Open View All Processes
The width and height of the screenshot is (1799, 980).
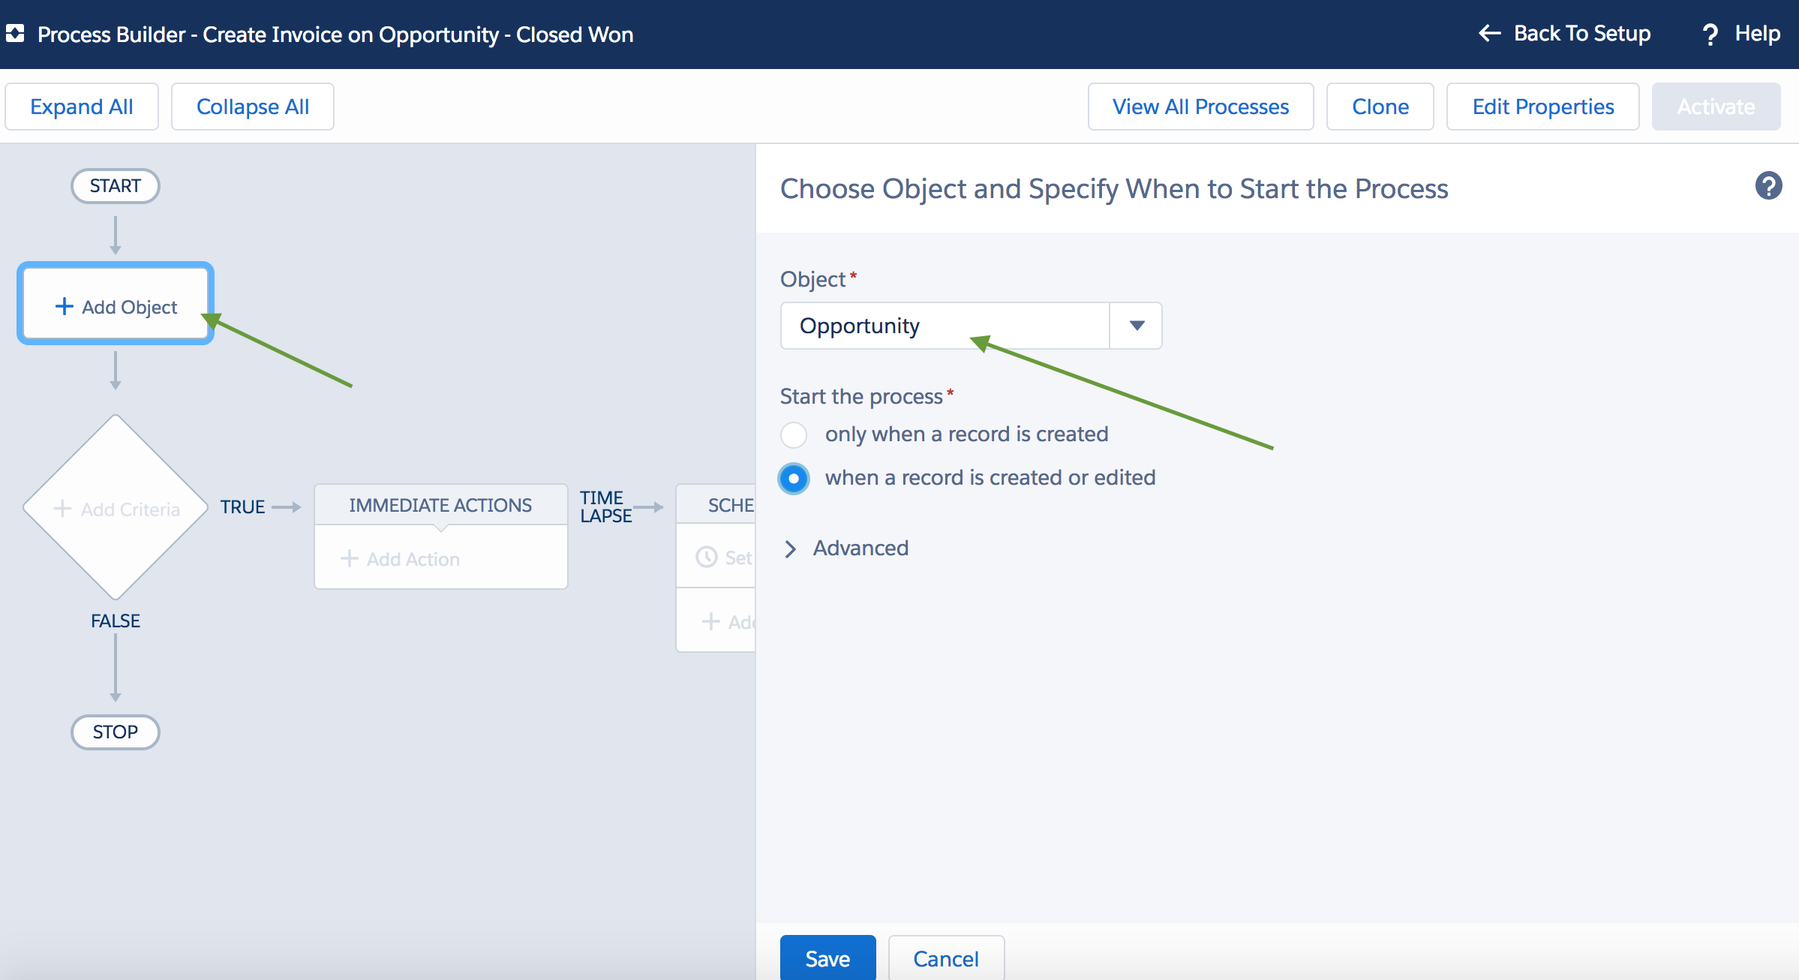point(1201,107)
